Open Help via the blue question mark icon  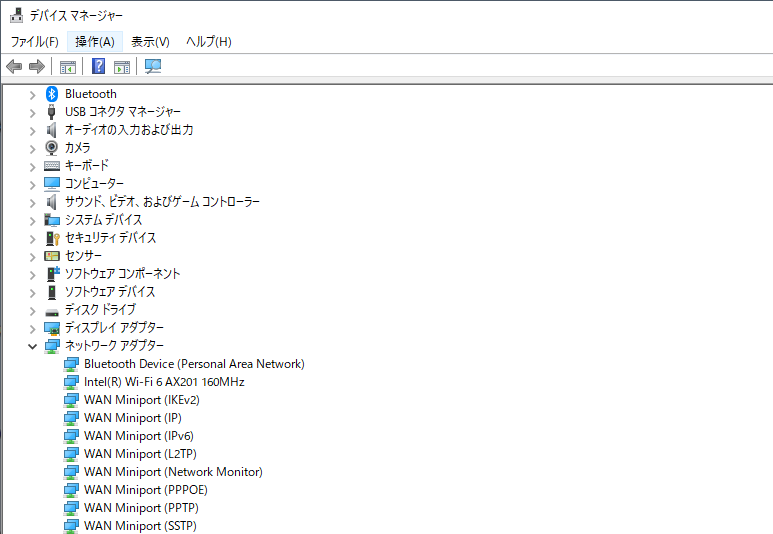99,66
